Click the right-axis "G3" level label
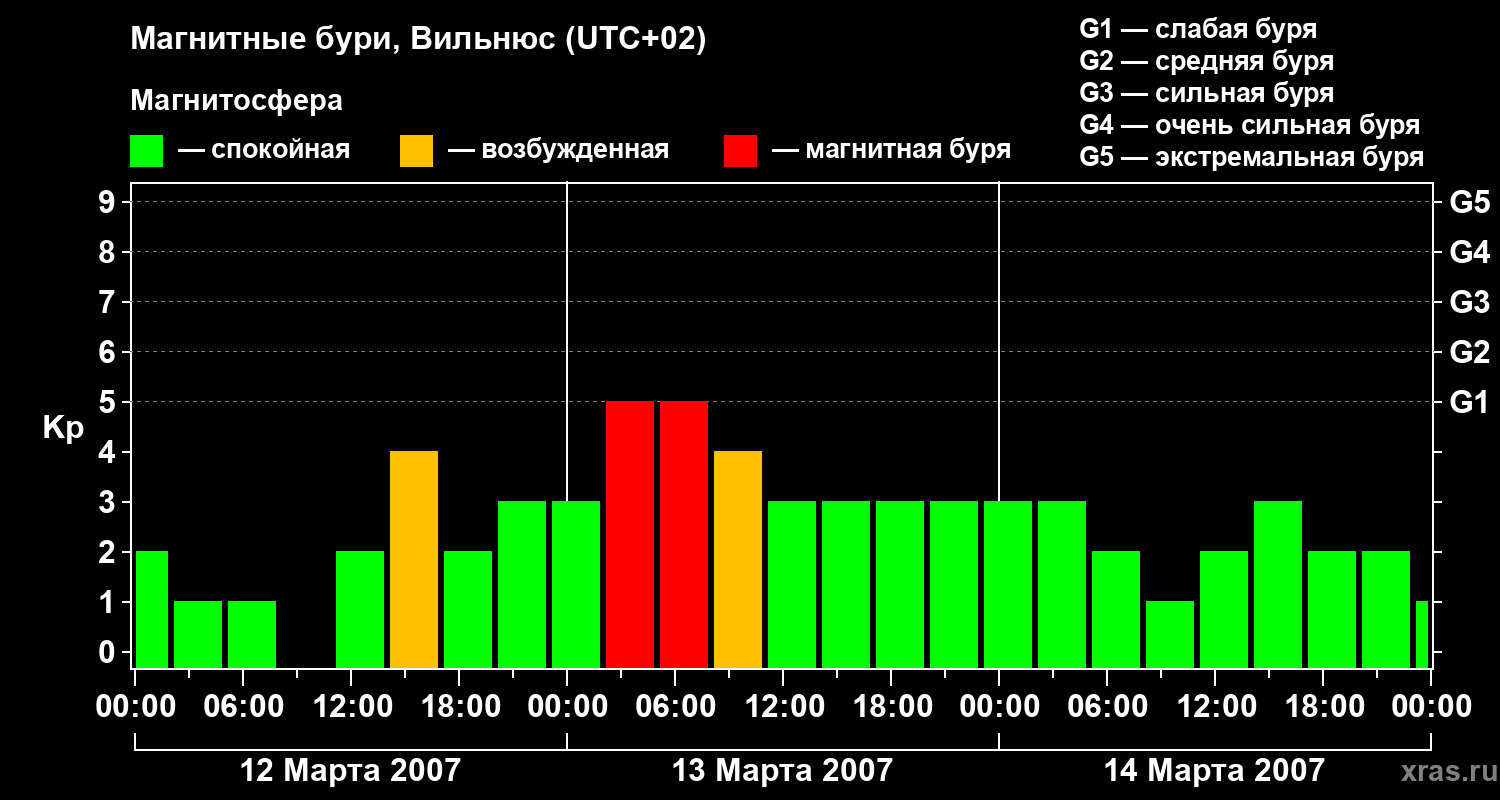The width and height of the screenshot is (1500, 800). (x=1469, y=302)
